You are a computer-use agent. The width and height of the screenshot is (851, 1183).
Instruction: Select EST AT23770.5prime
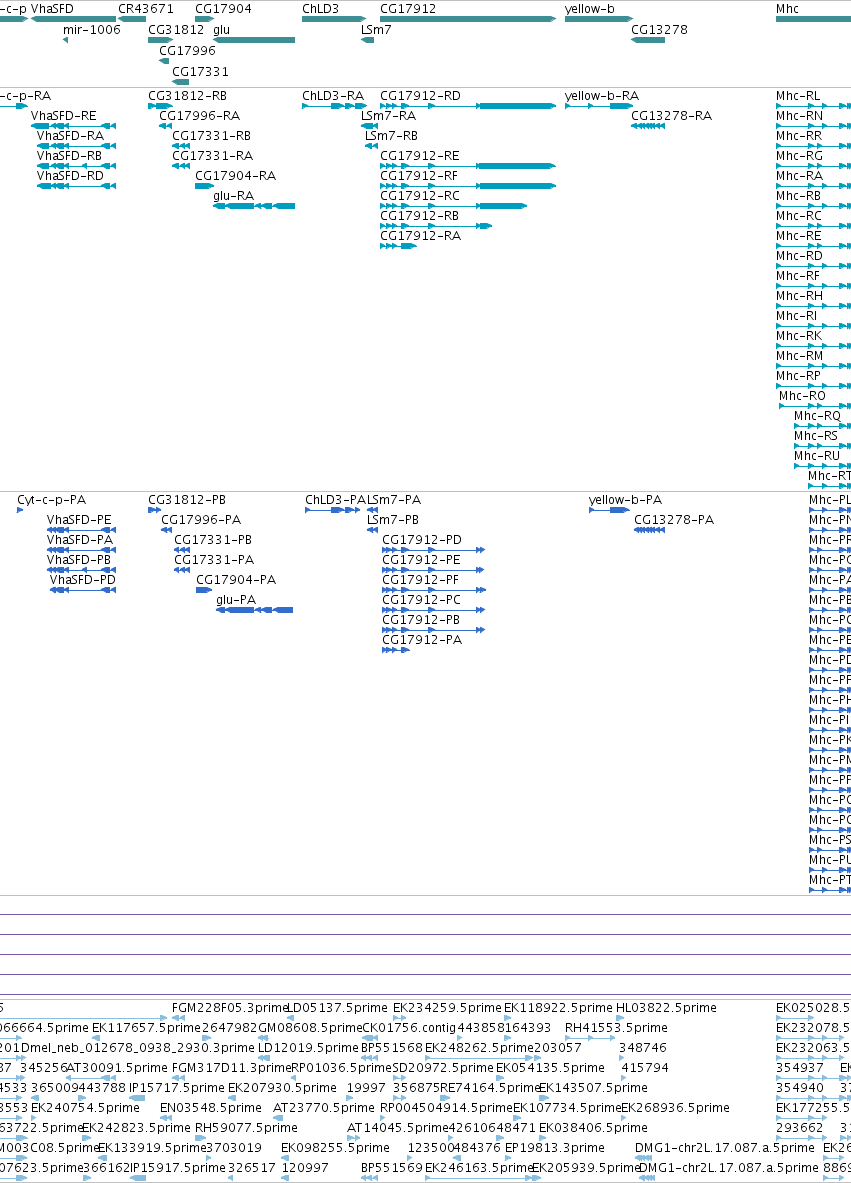[324, 1108]
